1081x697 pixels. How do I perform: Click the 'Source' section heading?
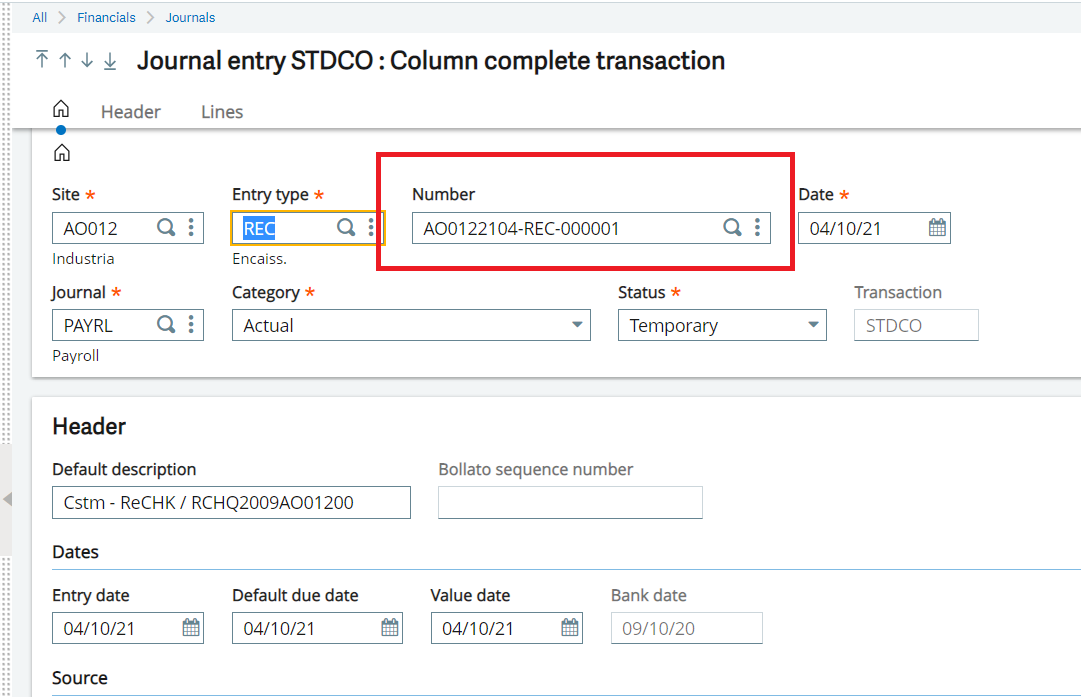(80, 678)
